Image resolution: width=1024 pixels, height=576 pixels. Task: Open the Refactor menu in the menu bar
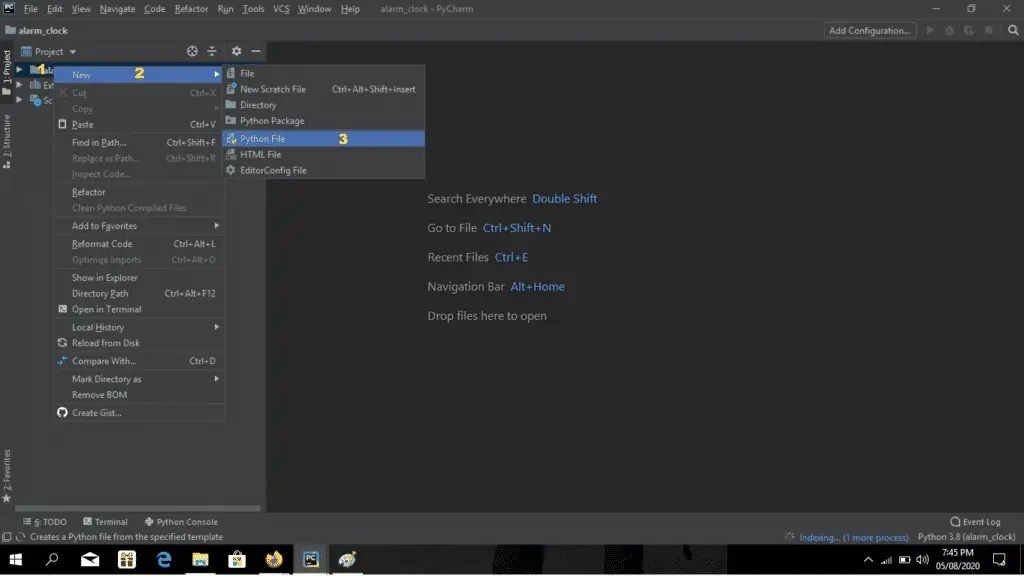(x=191, y=8)
